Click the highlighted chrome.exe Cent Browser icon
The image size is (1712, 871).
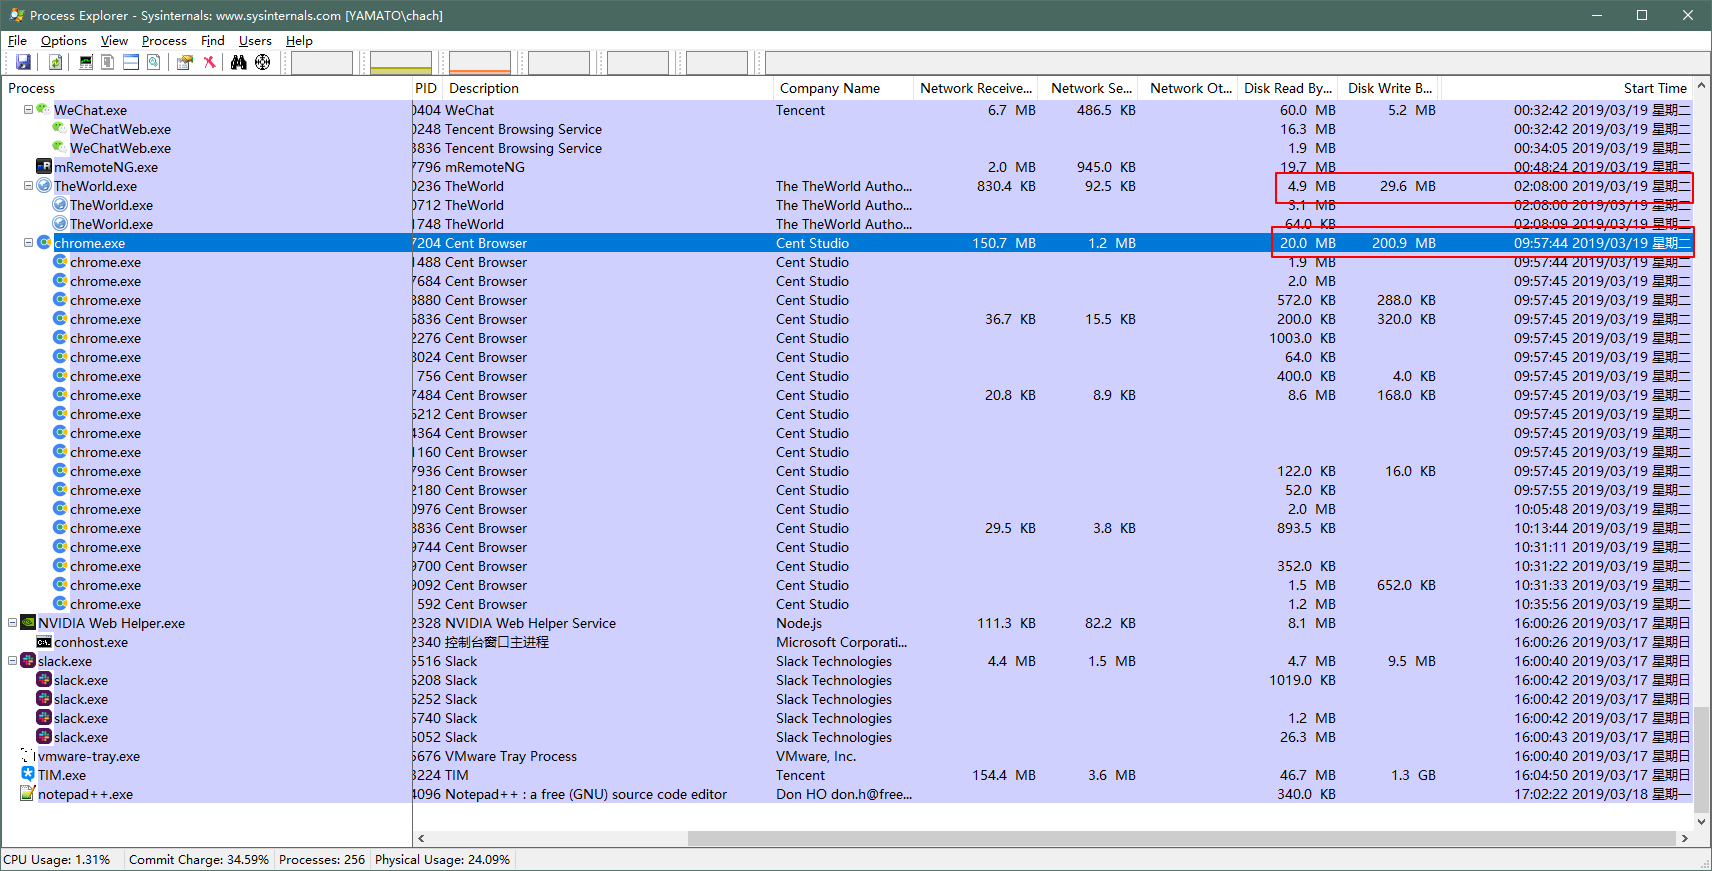pos(44,242)
